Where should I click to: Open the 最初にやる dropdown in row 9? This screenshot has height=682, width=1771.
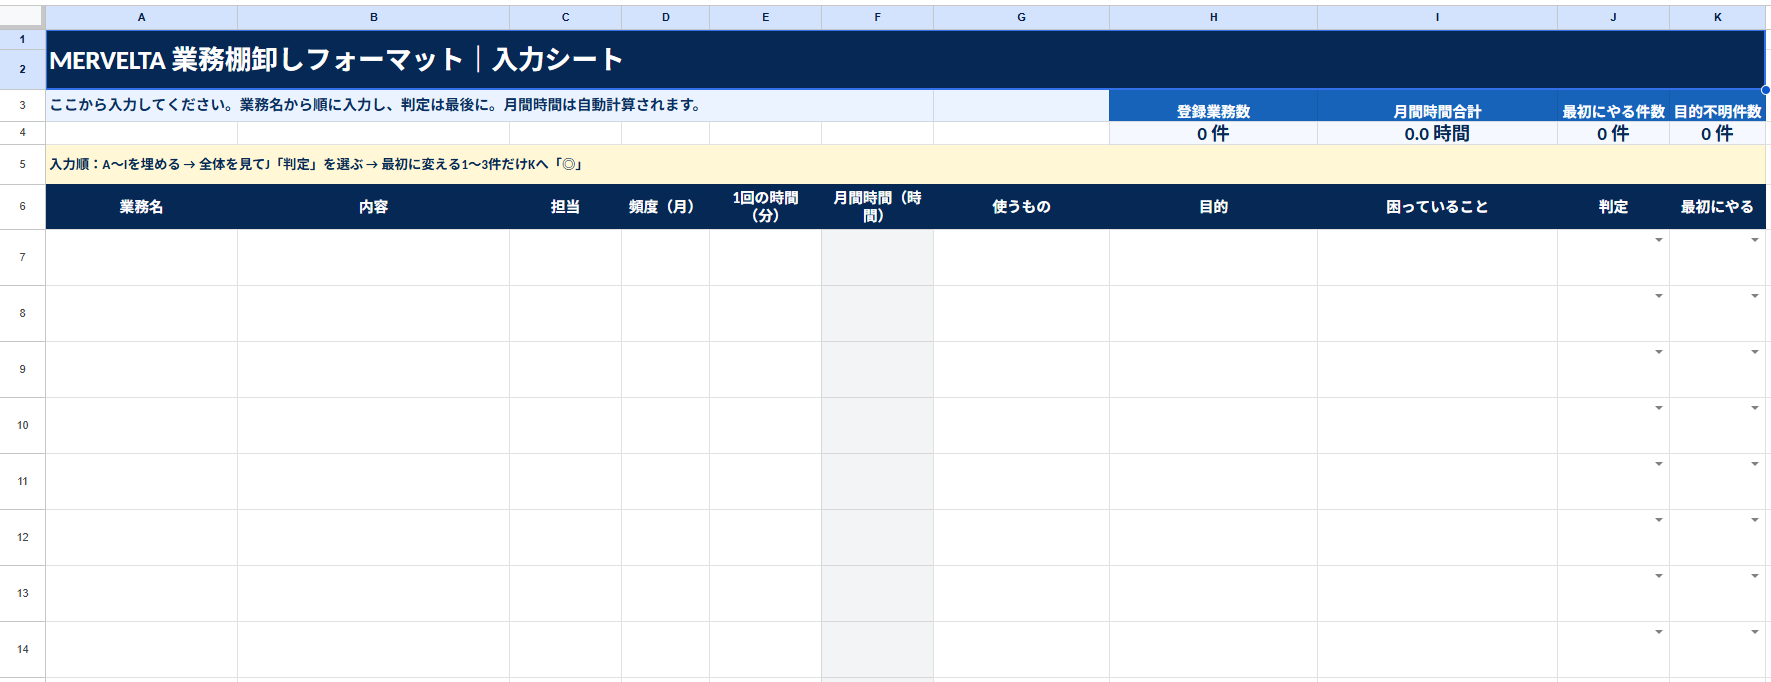point(1755,352)
